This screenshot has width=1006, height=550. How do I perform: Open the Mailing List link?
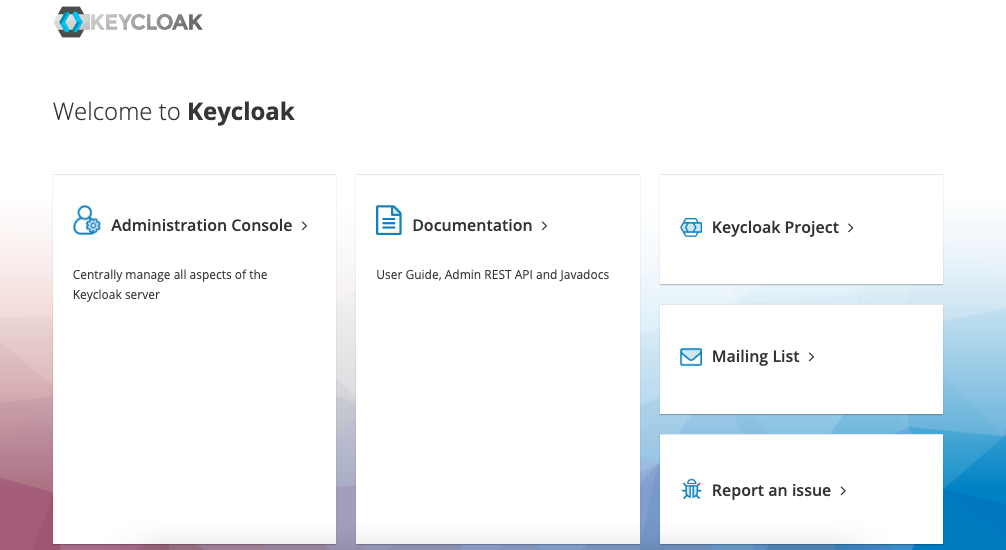pos(756,357)
